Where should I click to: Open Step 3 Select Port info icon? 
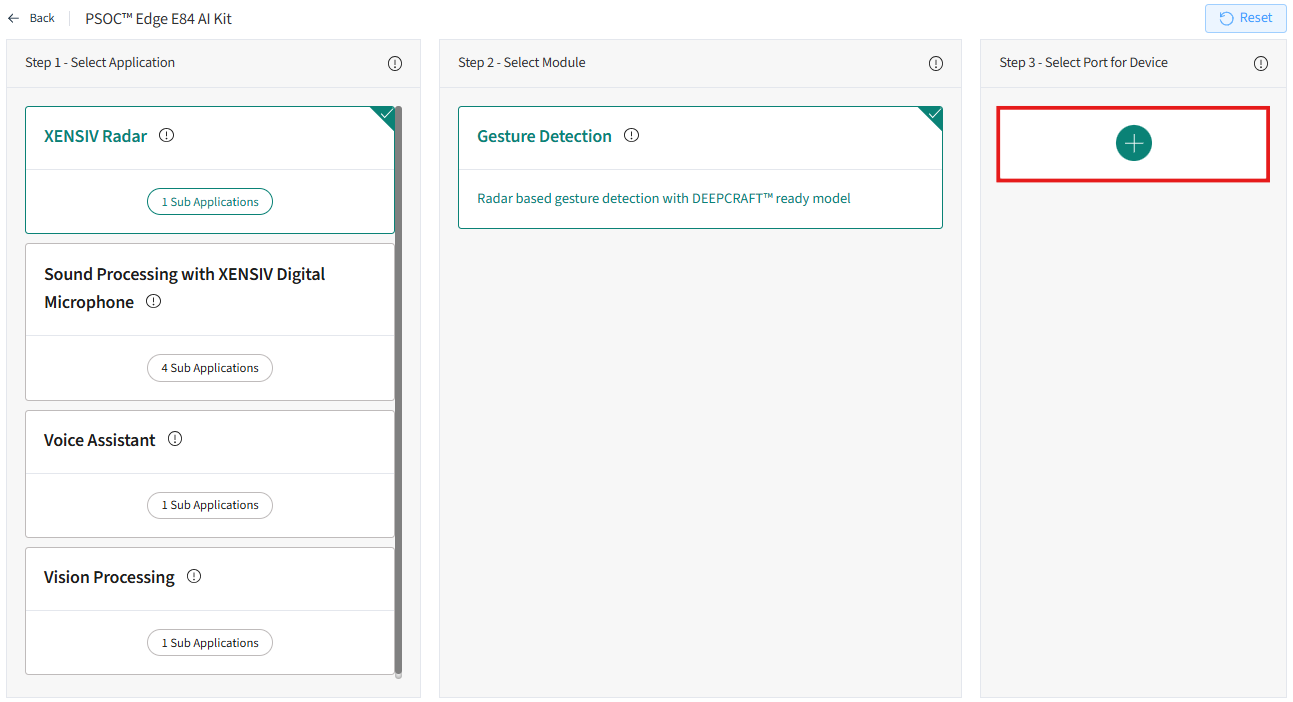pyautogui.click(x=1261, y=63)
